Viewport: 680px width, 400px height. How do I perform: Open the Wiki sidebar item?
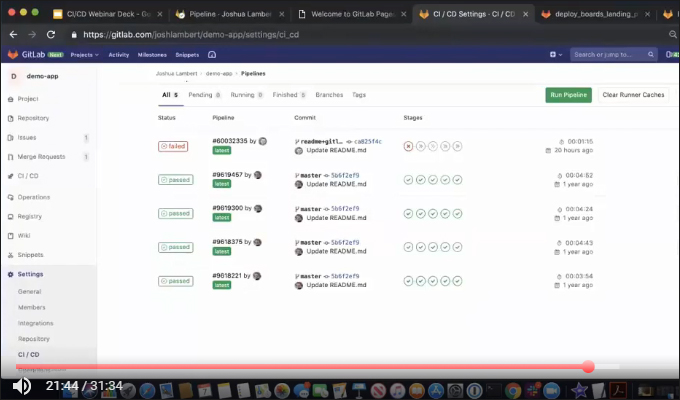coord(25,235)
